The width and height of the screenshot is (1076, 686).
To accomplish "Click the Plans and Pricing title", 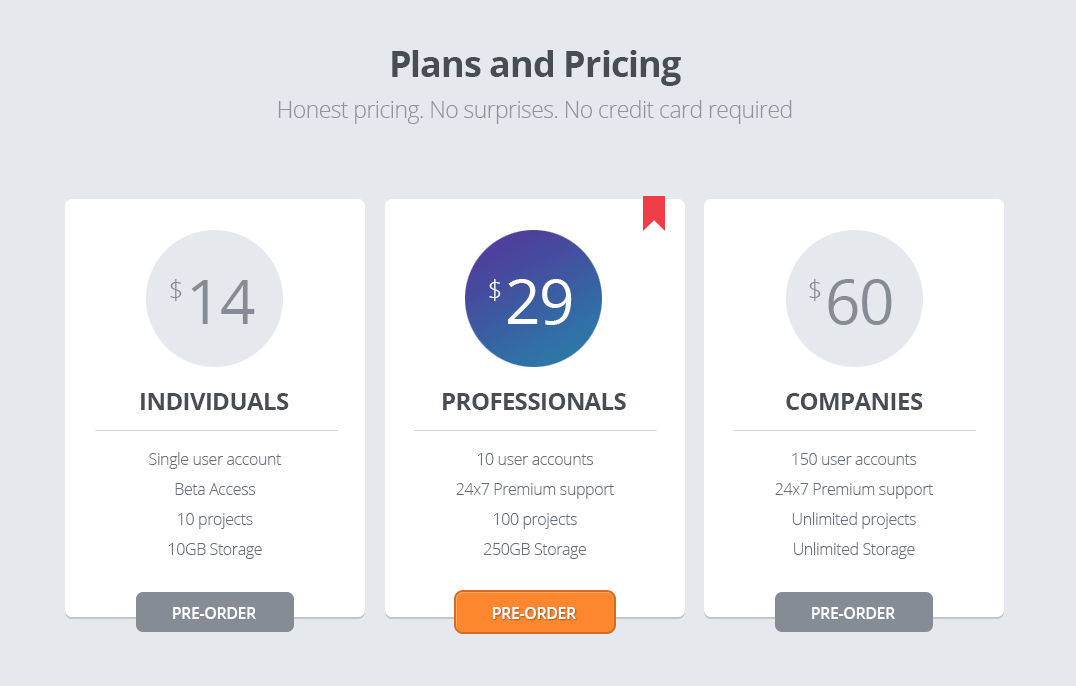I will pos(535,64).
